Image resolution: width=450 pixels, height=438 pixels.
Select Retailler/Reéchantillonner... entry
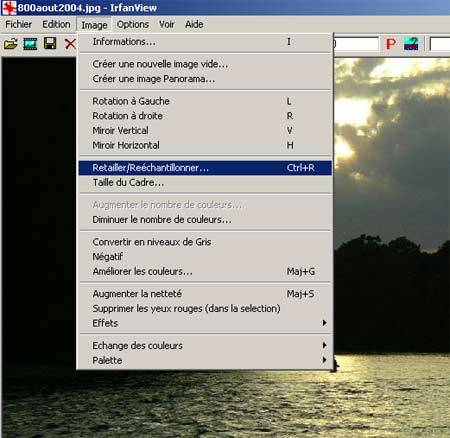pyautogui.click(x=205, y=168)
